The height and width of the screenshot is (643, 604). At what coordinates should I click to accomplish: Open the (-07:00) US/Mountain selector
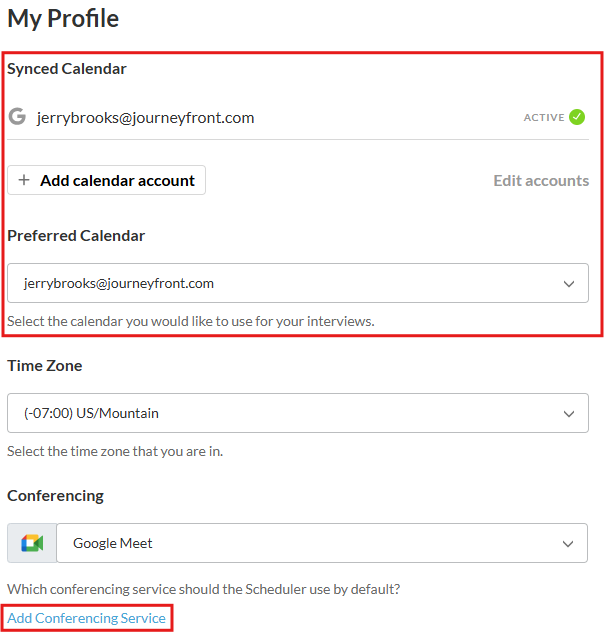[298, 413]
